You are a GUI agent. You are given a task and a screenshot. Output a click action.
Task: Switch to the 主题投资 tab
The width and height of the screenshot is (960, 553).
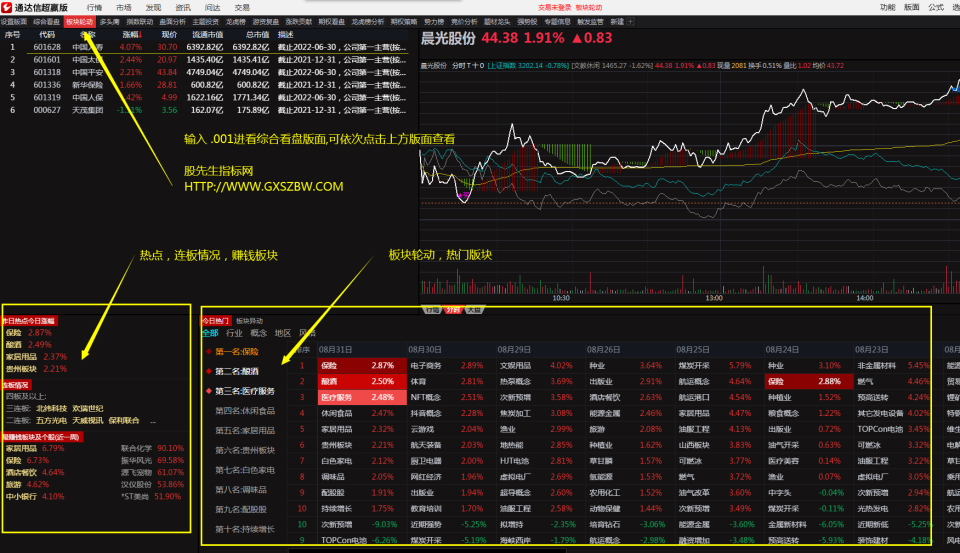(205, 21)
